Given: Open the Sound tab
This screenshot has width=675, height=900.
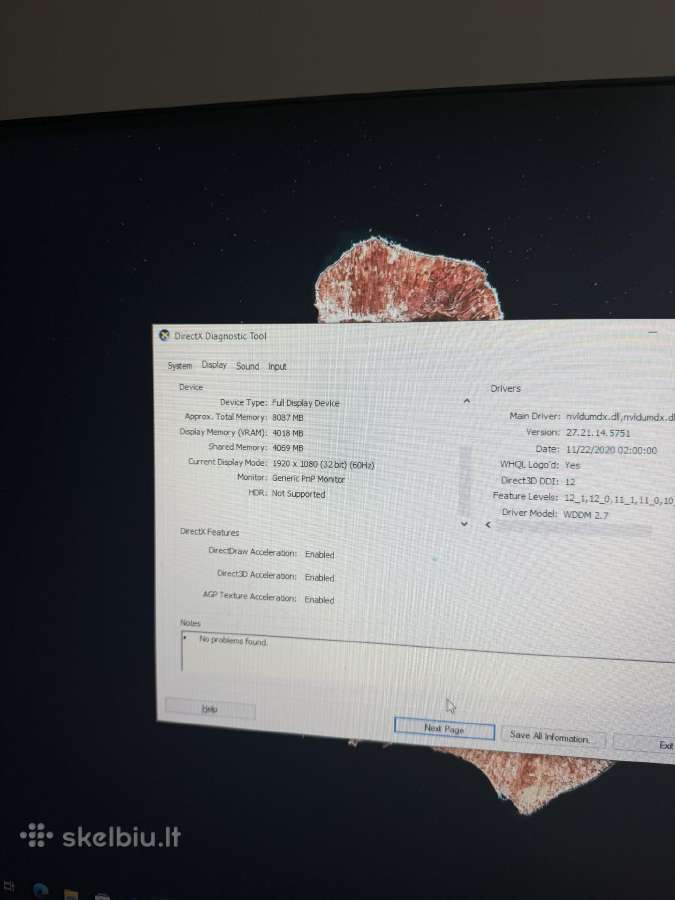Looking at the screenshot, I should [x=247, y=366].
